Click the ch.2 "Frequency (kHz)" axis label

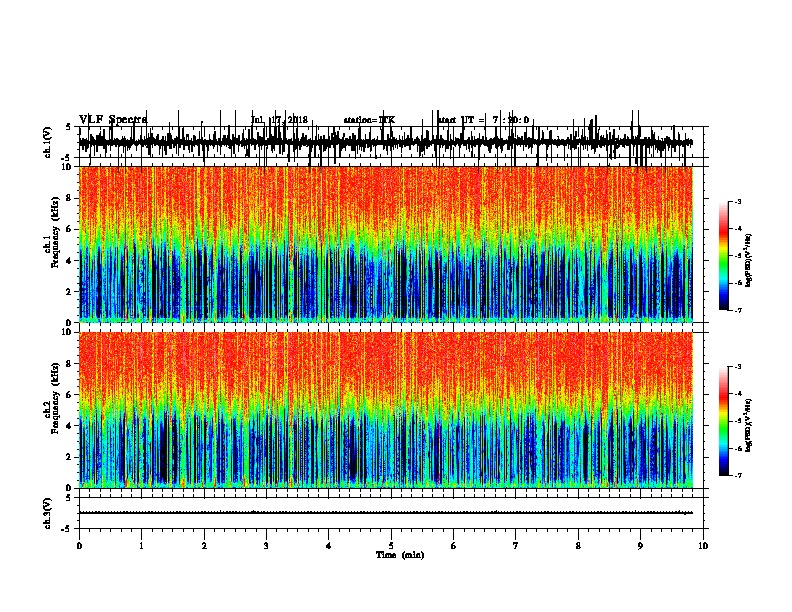(55, 398)
